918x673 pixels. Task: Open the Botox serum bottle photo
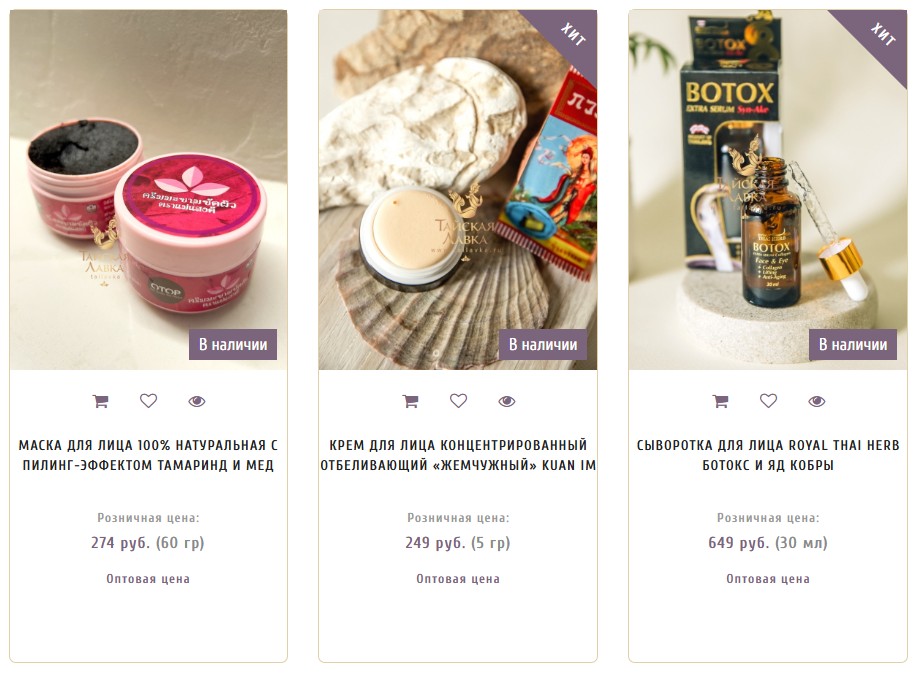(768, 190)
